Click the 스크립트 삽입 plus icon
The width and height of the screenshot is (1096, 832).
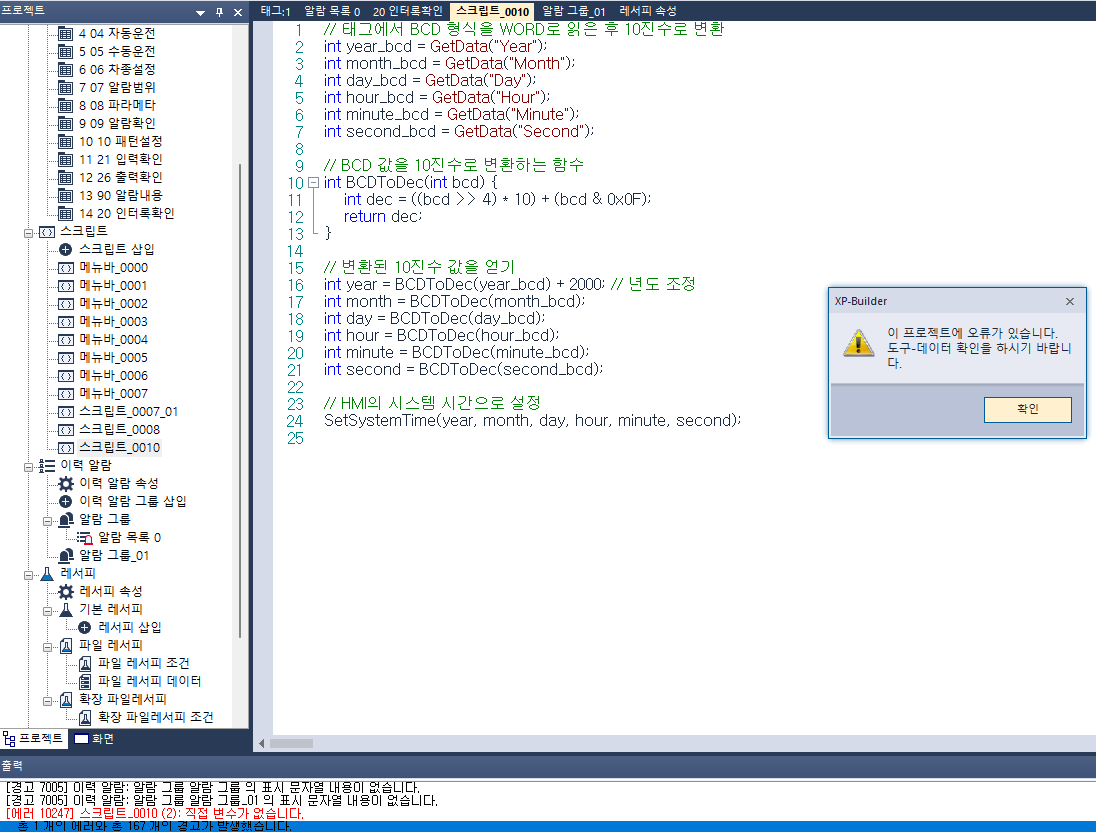coord(63,249)
